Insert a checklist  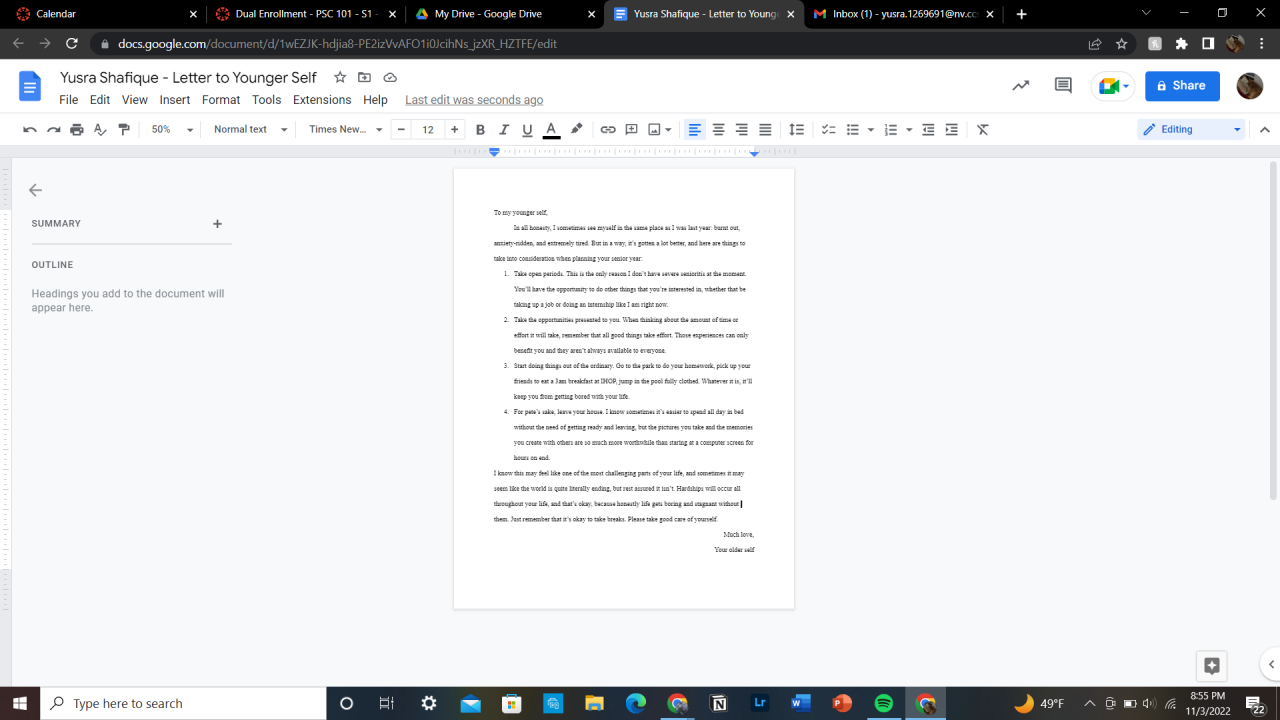point(829,129)
